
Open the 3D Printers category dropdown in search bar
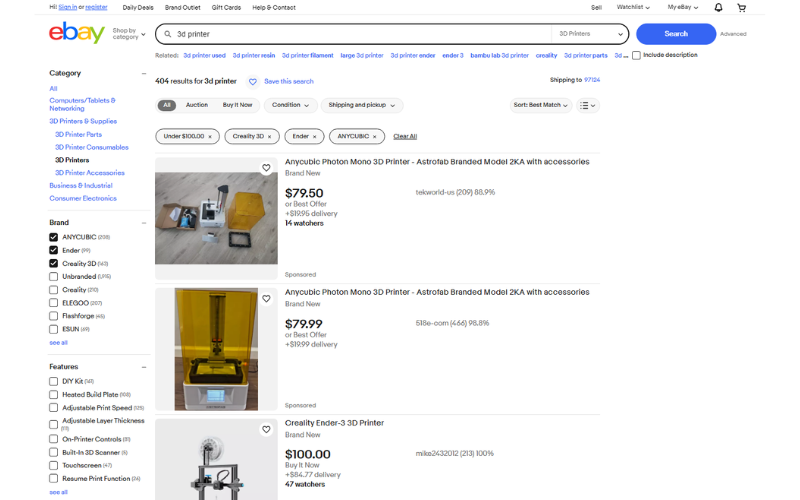tap(590, 34)
